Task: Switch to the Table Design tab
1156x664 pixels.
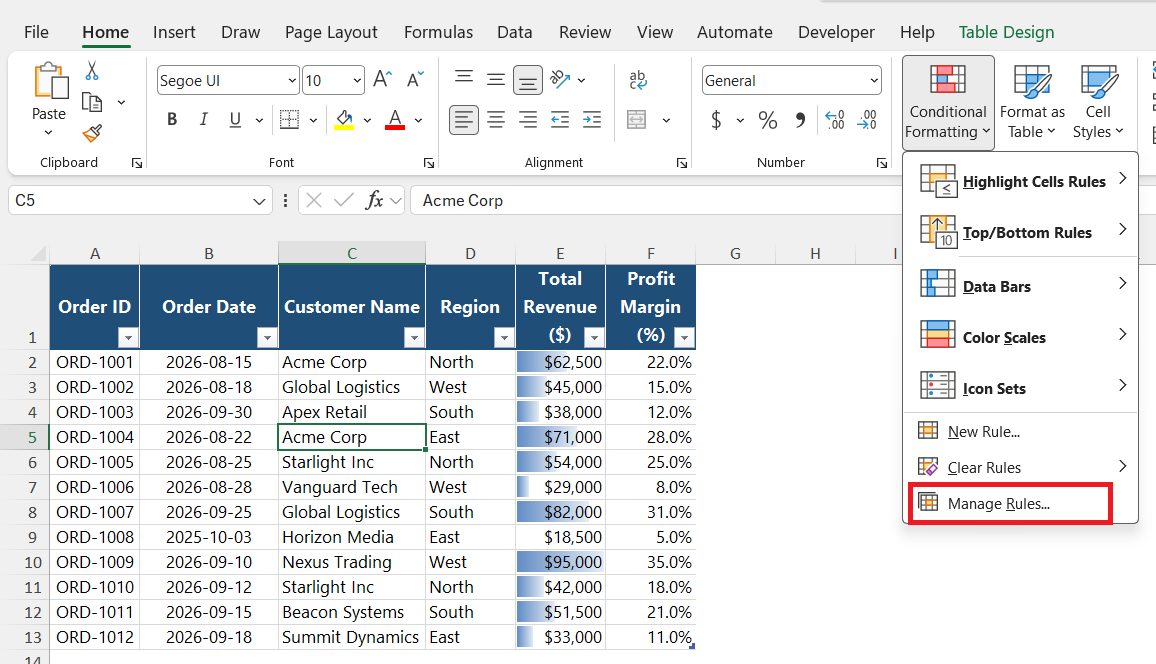Action: click(1006, 32)
